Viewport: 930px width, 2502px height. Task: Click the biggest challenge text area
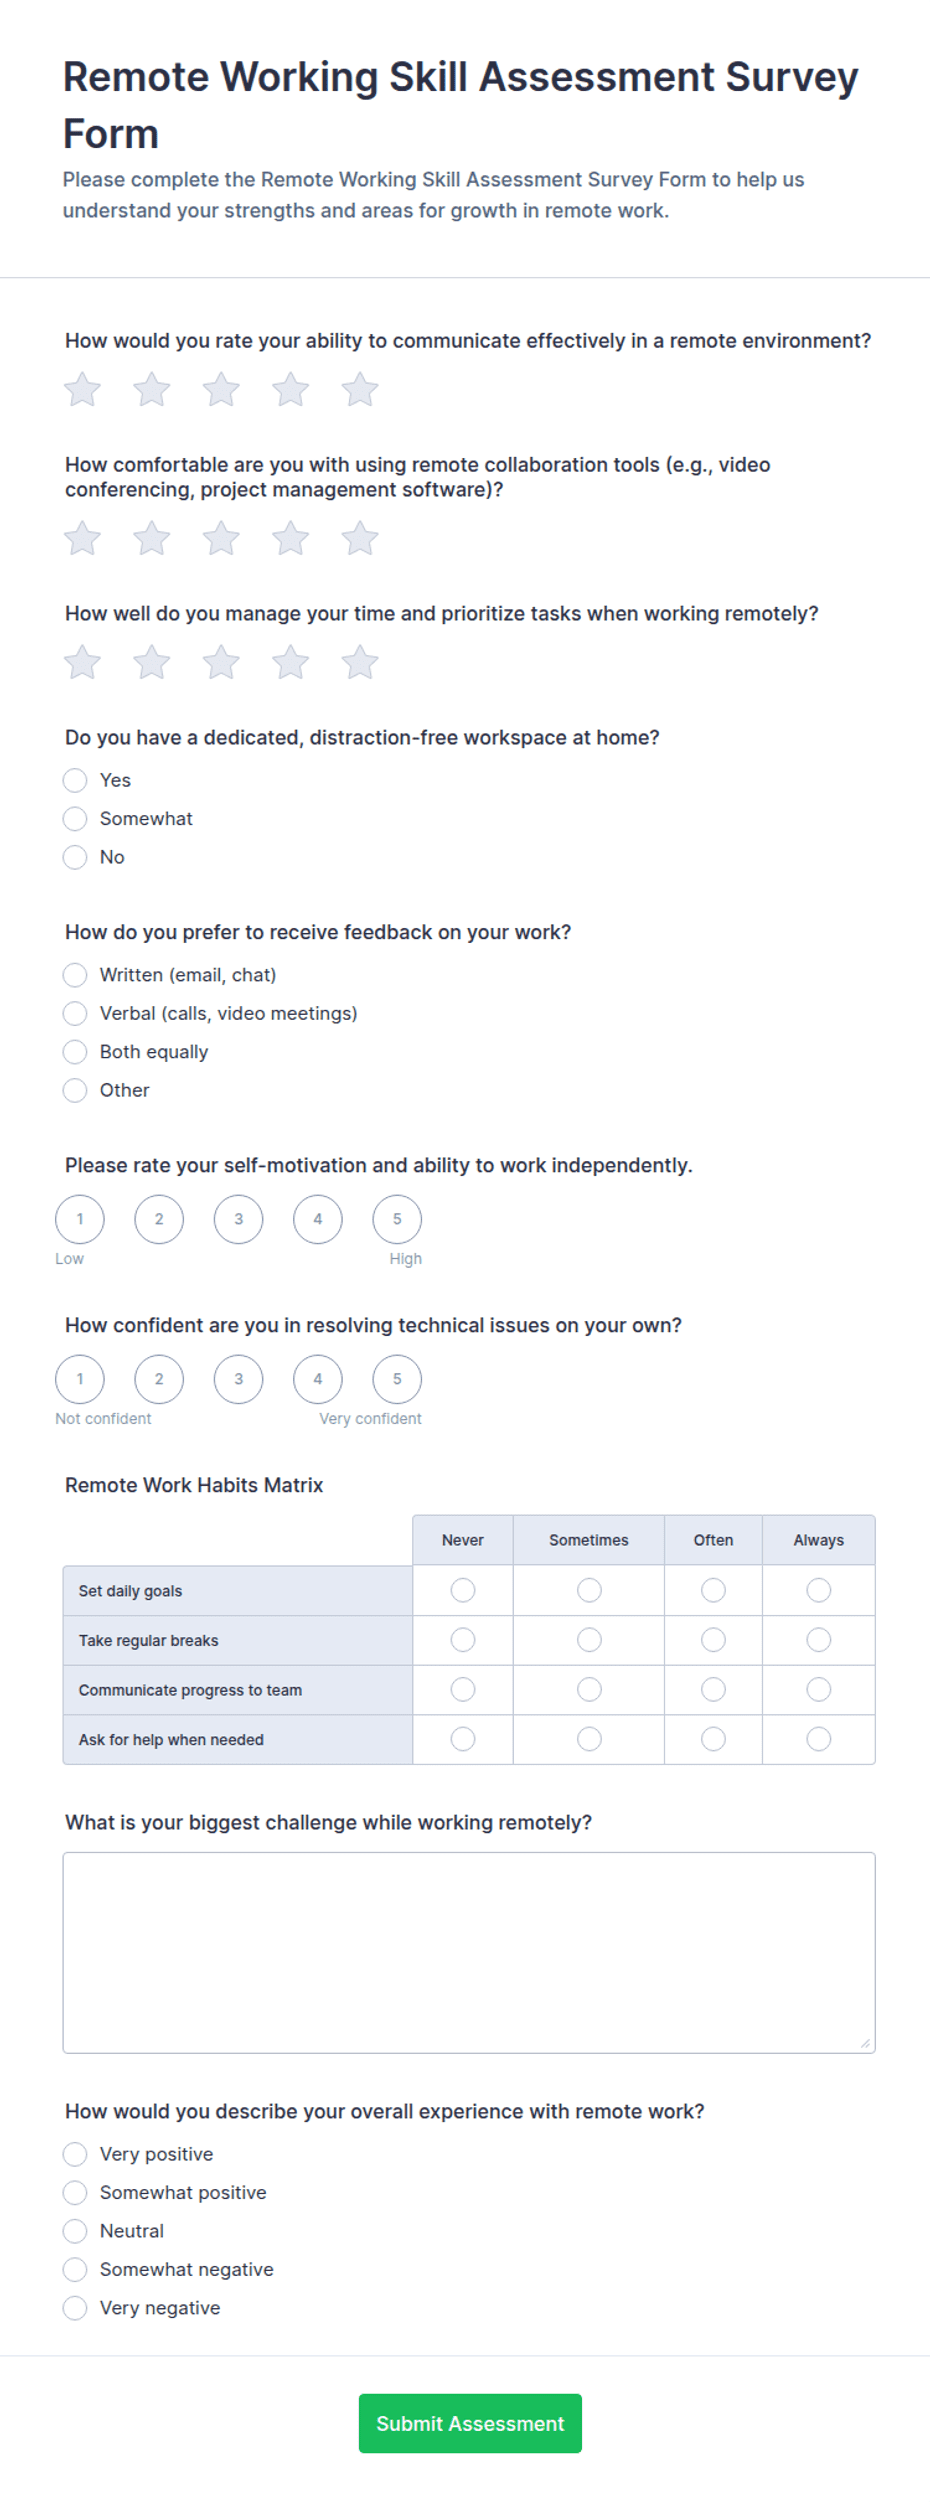[x=469, y=1952]
